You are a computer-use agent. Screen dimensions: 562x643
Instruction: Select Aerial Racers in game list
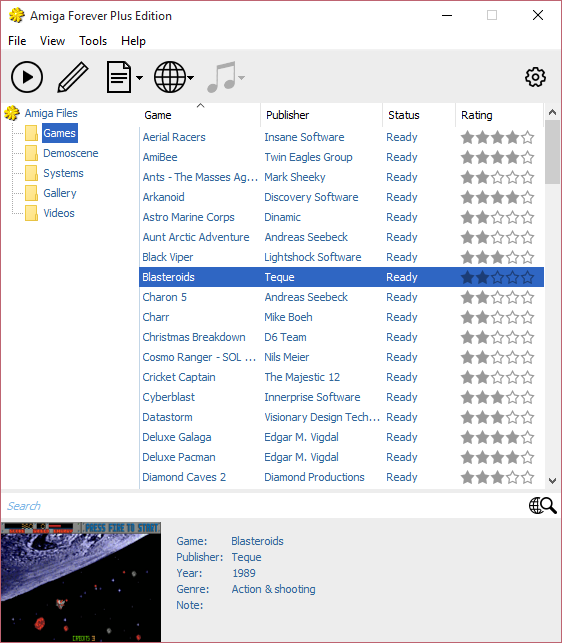pos(342,137)
